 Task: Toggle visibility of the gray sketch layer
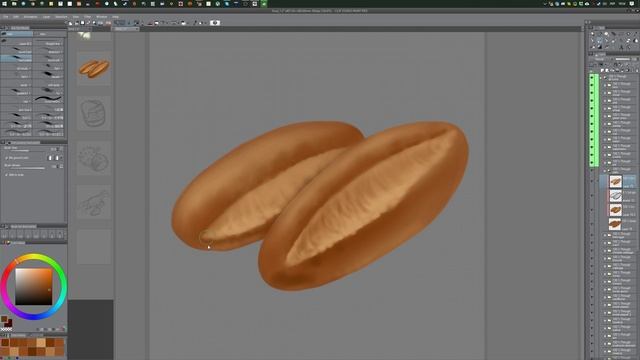pos(592,196)
